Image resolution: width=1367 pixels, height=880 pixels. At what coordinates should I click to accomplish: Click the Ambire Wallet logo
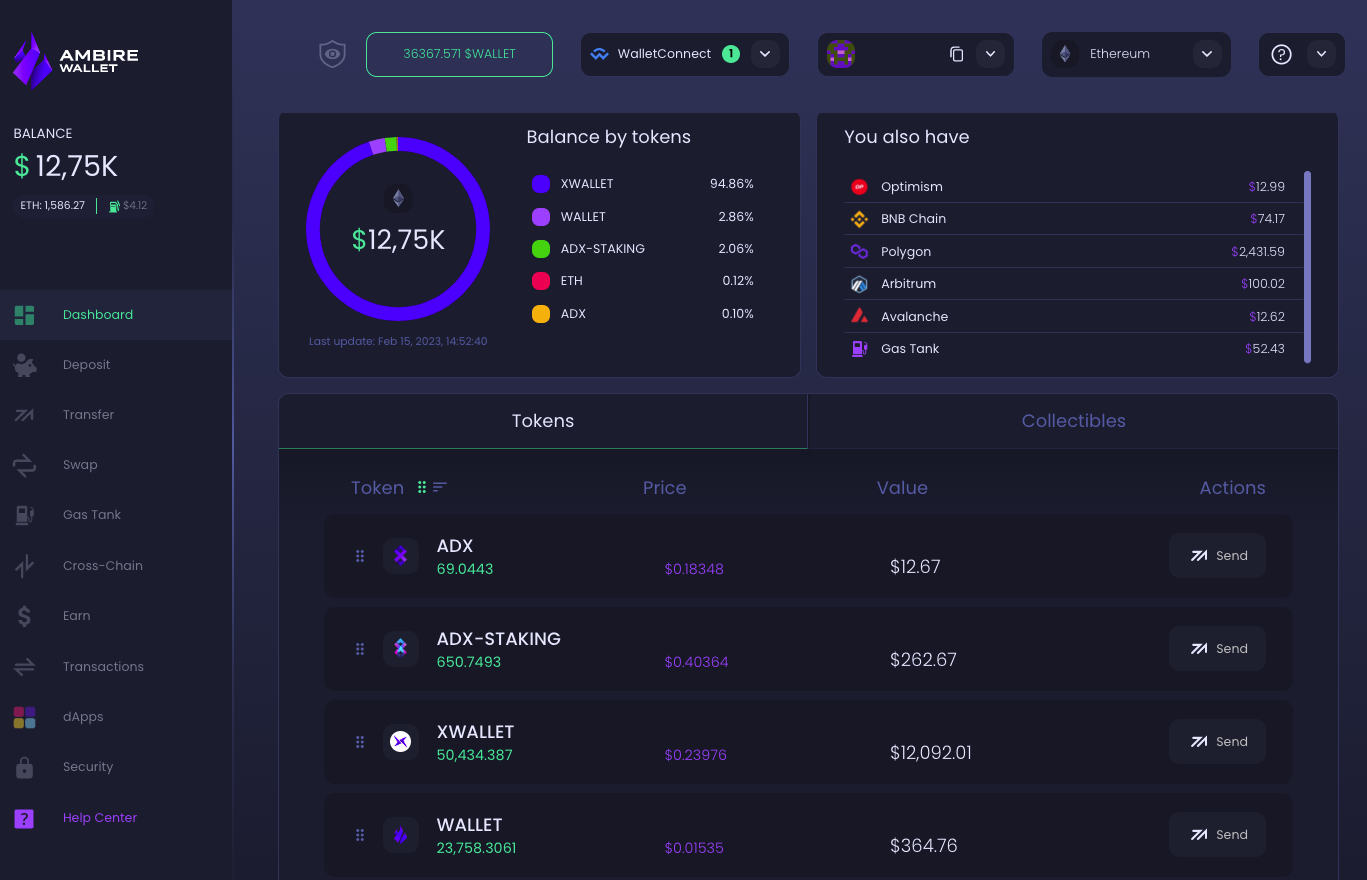pyautogui.click(x=76, y=60)
